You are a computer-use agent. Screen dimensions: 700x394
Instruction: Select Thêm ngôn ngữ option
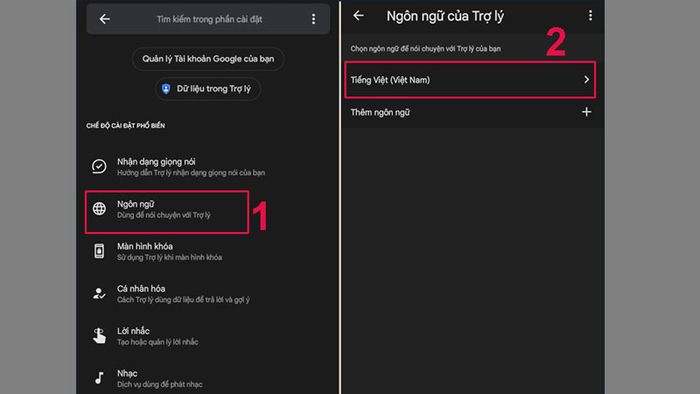pyautogui.click(x=470, y=112)
